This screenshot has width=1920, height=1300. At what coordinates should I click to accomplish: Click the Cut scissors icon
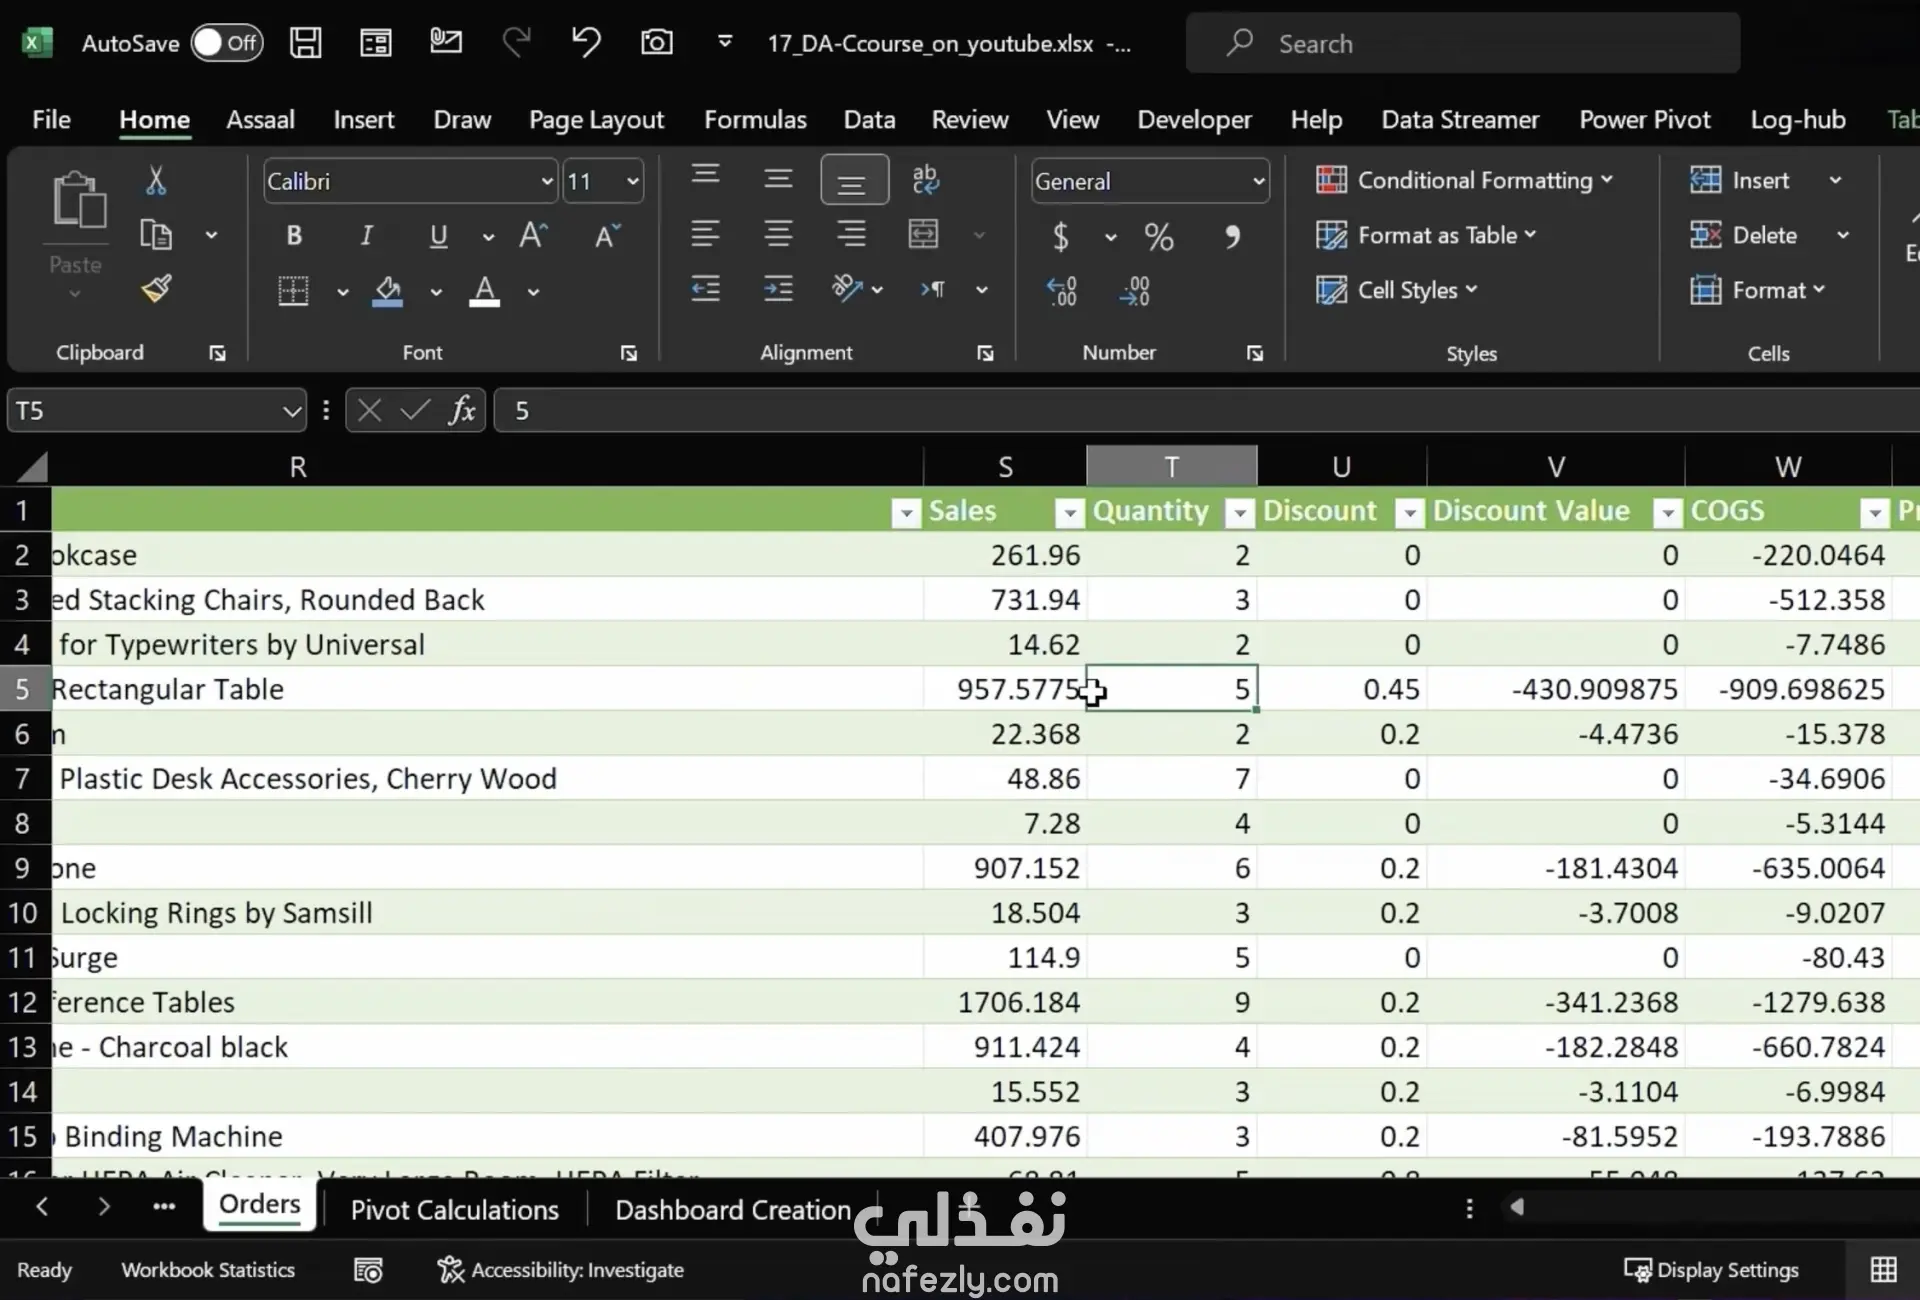[156, 180]
